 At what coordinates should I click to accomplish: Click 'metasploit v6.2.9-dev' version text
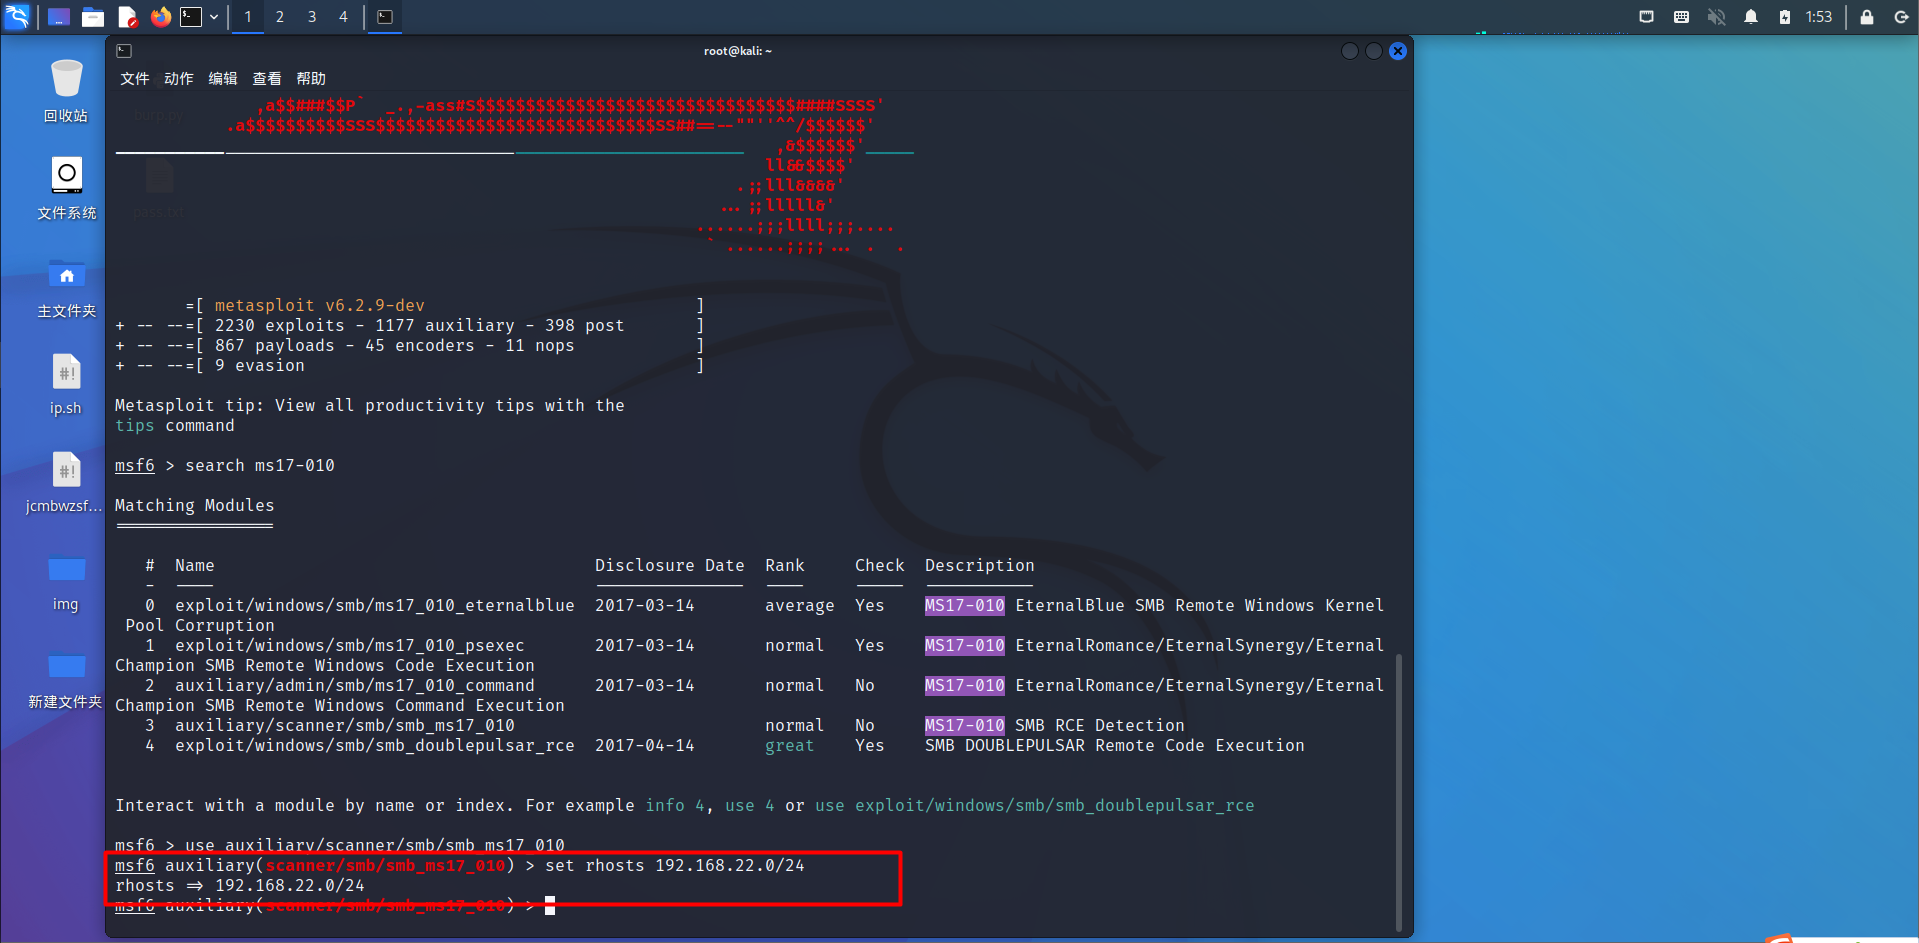pos(320,306)
